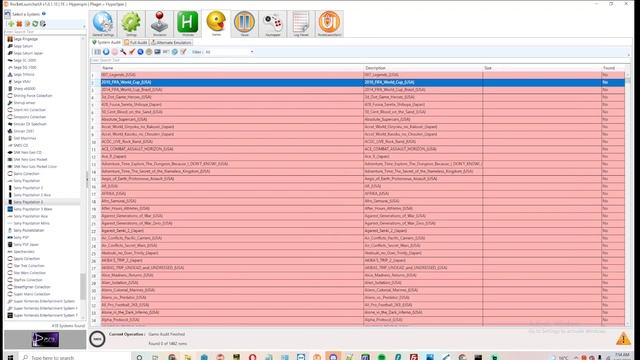Click the pink eraser icon in audit toolbar
Image resolution: width=640 pixels, height=360 pixels.
pyautogui.click(x=115, y=52)
